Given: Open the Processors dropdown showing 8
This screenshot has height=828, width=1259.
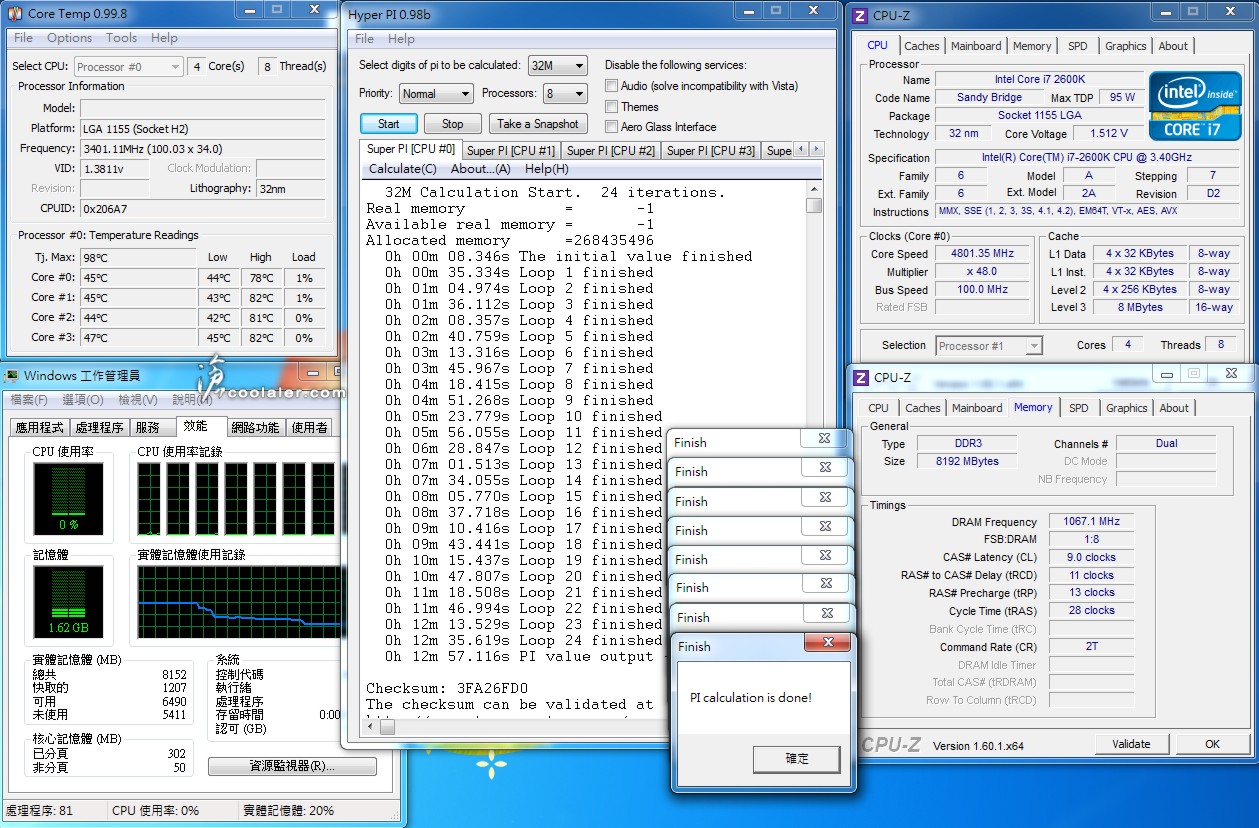Looking at the screenshot, I should (x=565, y=94).
